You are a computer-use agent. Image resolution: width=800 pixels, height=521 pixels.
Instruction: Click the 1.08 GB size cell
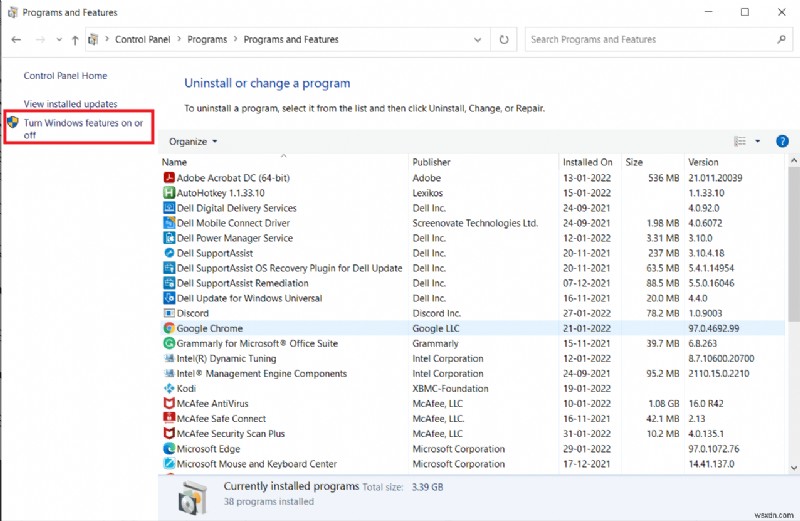tap(664, 404)
